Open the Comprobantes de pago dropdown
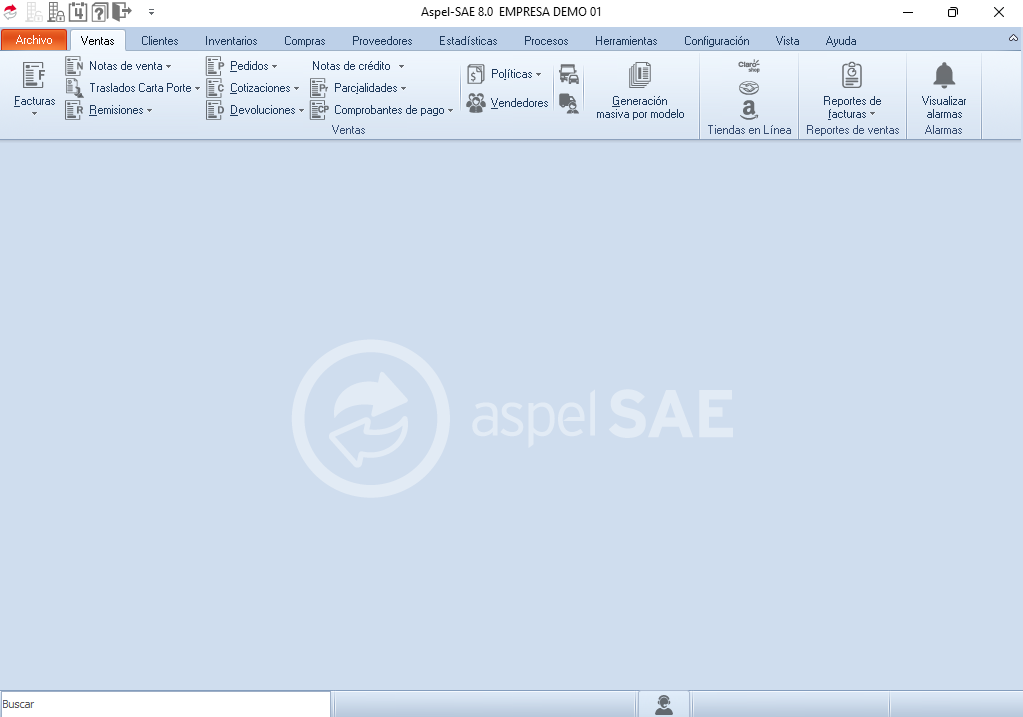The width and height of the screenshot is (1023, 717). click(450, 111)
